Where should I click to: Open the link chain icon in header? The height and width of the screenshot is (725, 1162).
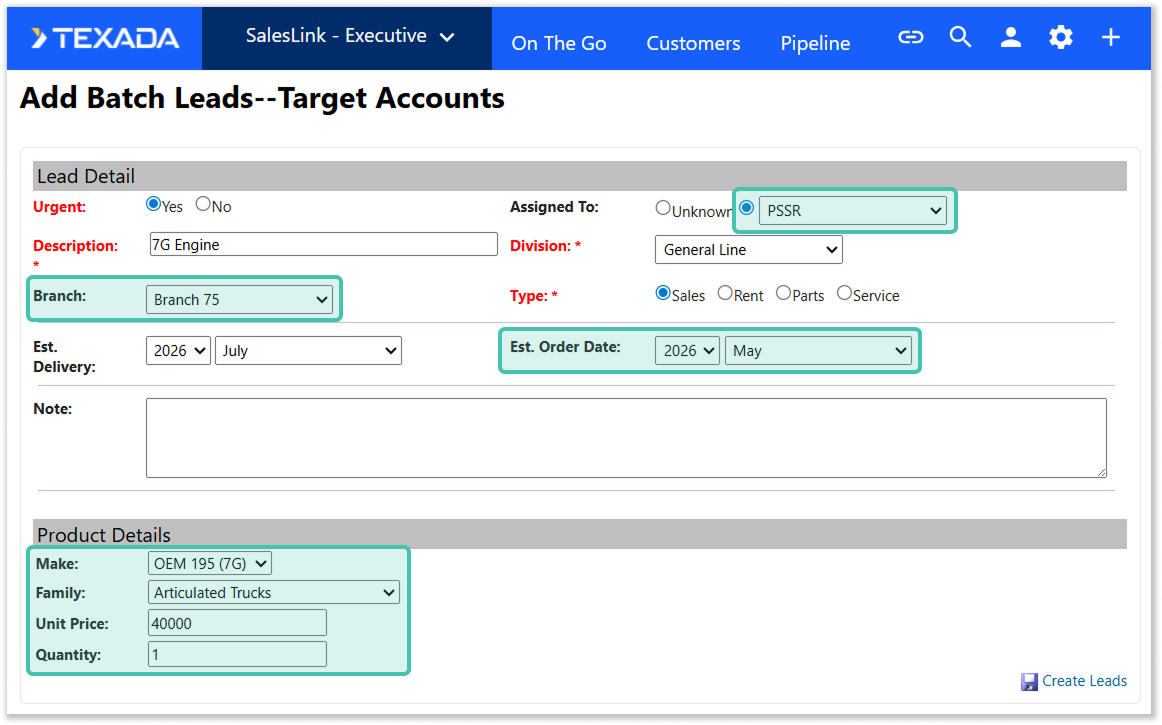tap(910, 38)
